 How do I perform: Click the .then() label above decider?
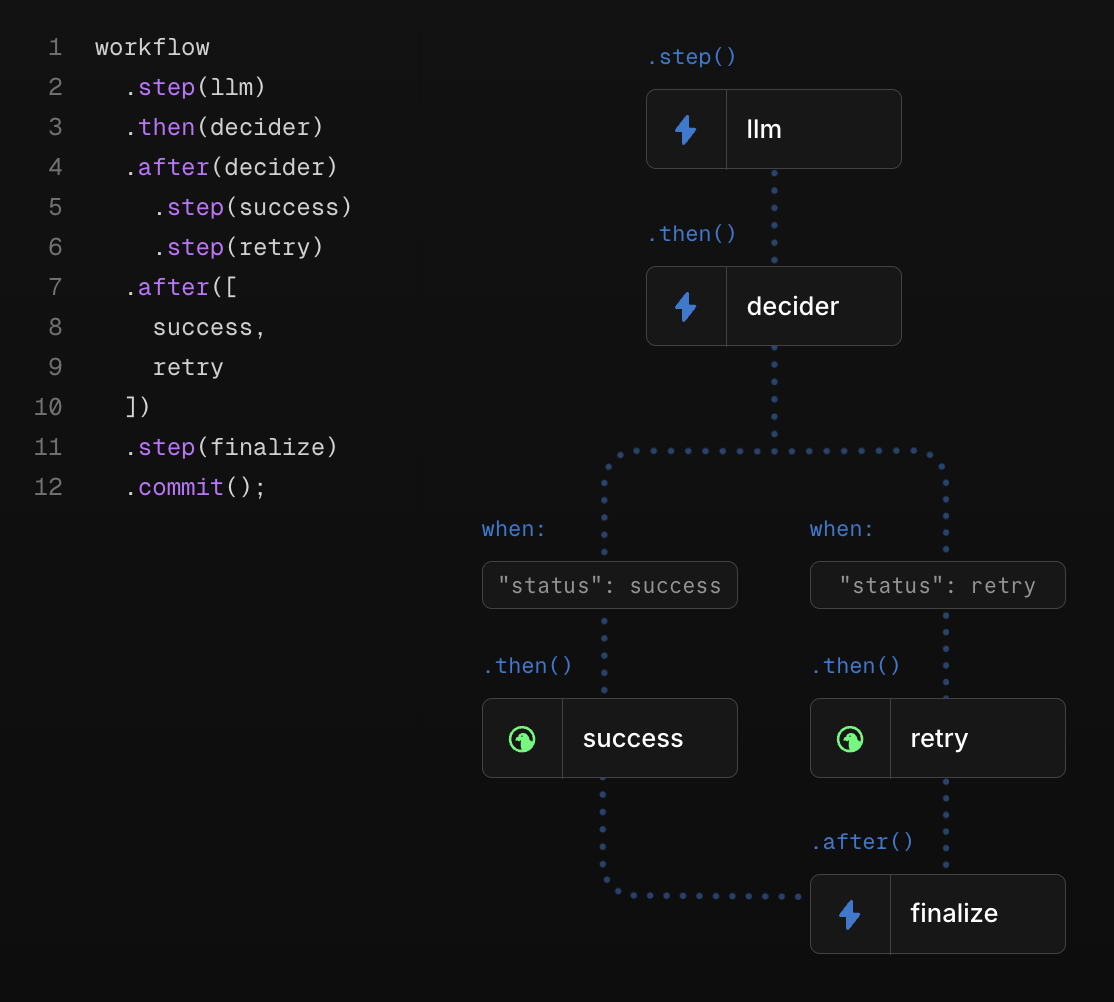pyautogui.click(x=691, y=234)
